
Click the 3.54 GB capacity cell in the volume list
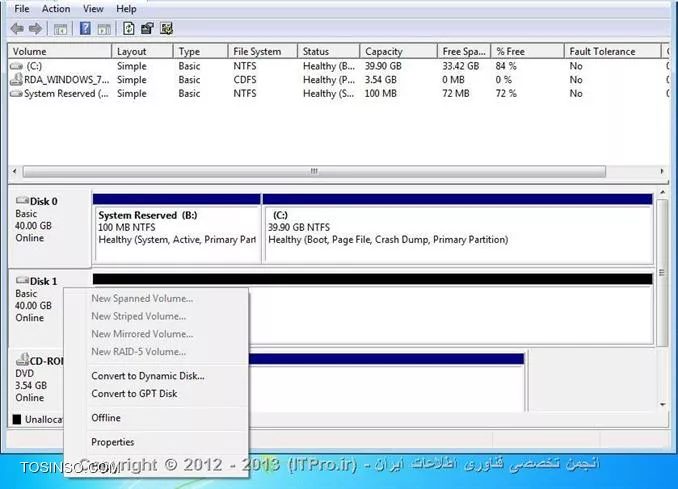(381, 80)
